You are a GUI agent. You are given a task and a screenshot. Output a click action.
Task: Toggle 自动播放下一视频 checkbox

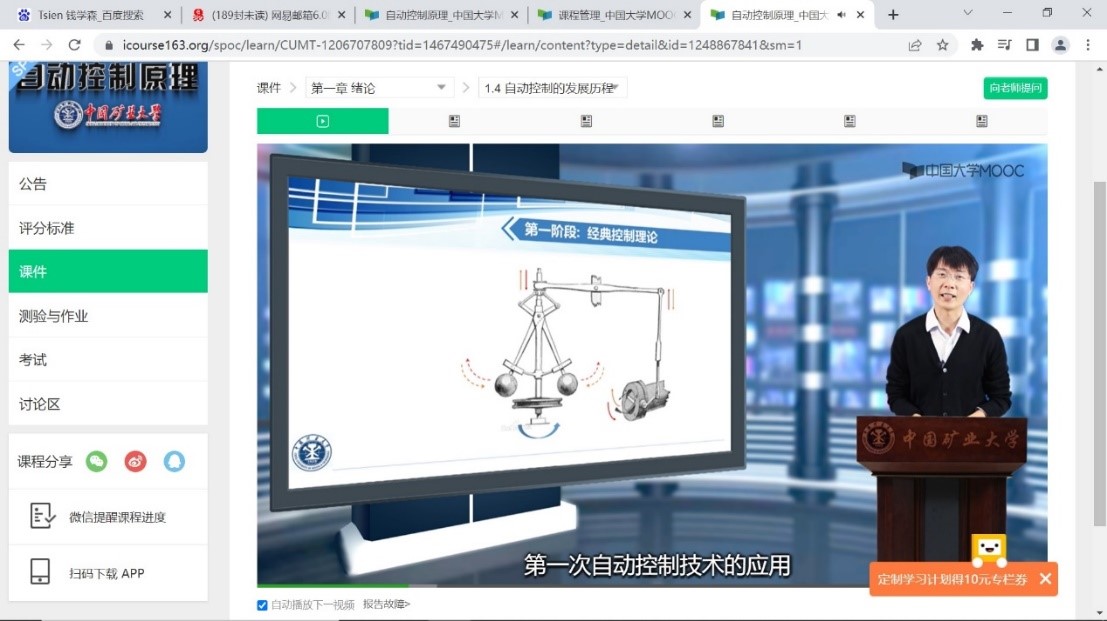pyautogui.click(x=263, y=605)
